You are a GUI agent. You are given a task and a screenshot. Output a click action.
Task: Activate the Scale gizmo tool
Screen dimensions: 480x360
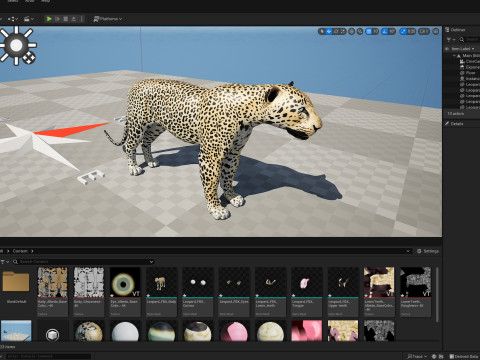343,31
